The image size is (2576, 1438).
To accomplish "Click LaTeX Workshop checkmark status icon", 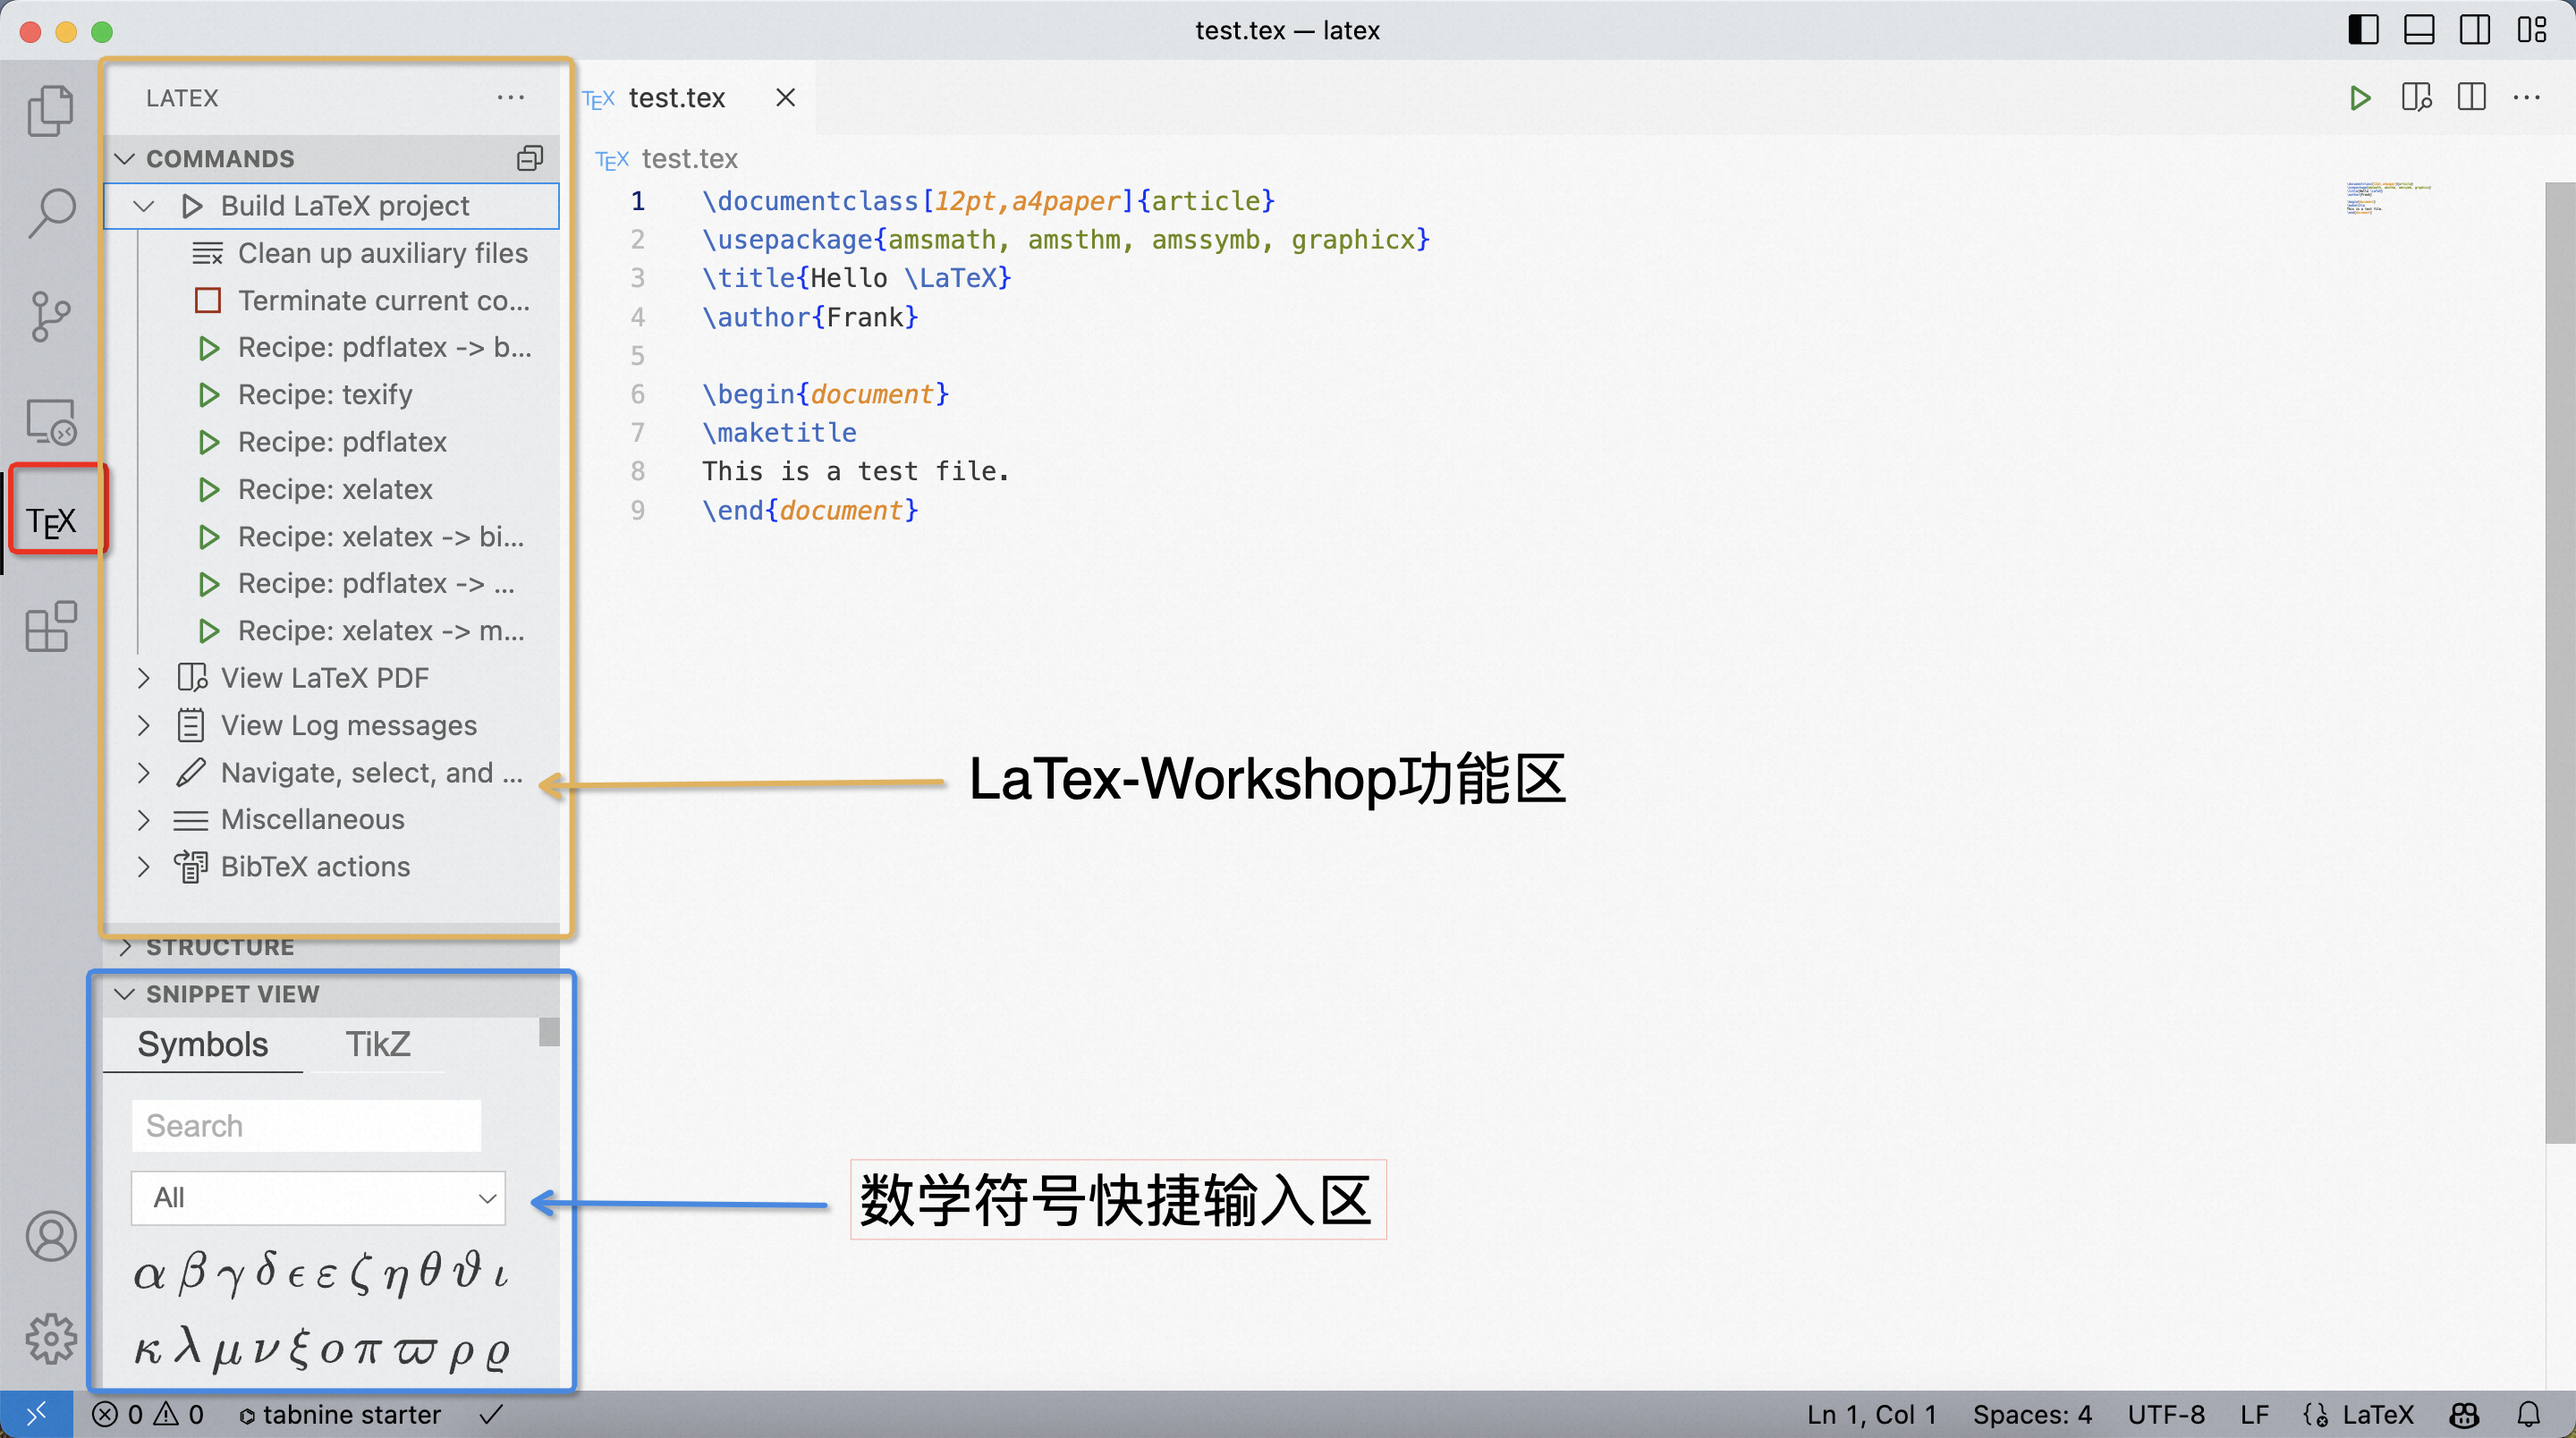I will tap(491, 1414).
